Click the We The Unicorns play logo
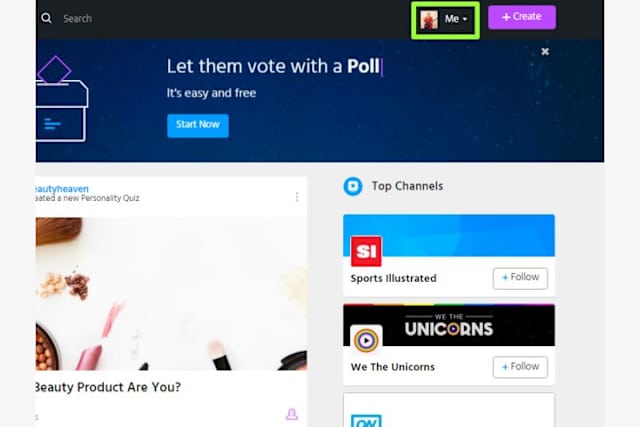Image resolution: width=640 pixels, height=427 pixels. click(366, 340)
